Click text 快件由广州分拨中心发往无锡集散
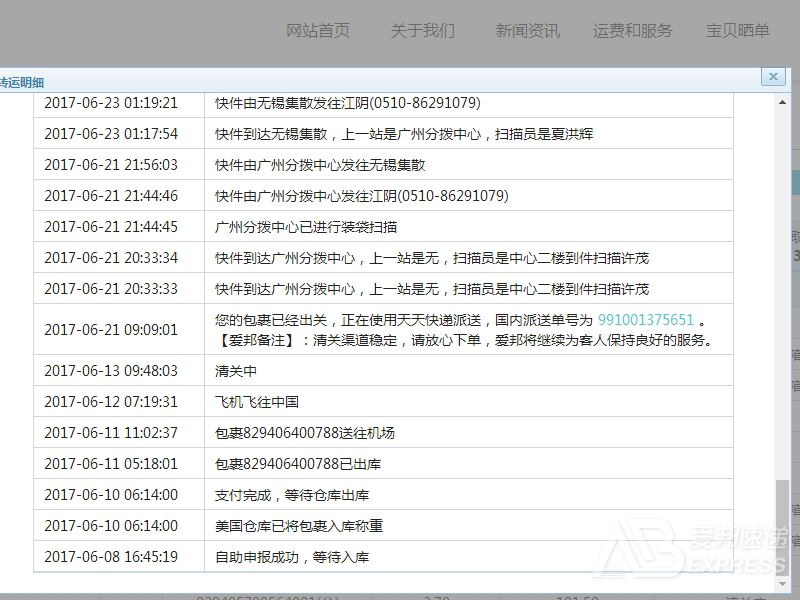 pos(320,165)
